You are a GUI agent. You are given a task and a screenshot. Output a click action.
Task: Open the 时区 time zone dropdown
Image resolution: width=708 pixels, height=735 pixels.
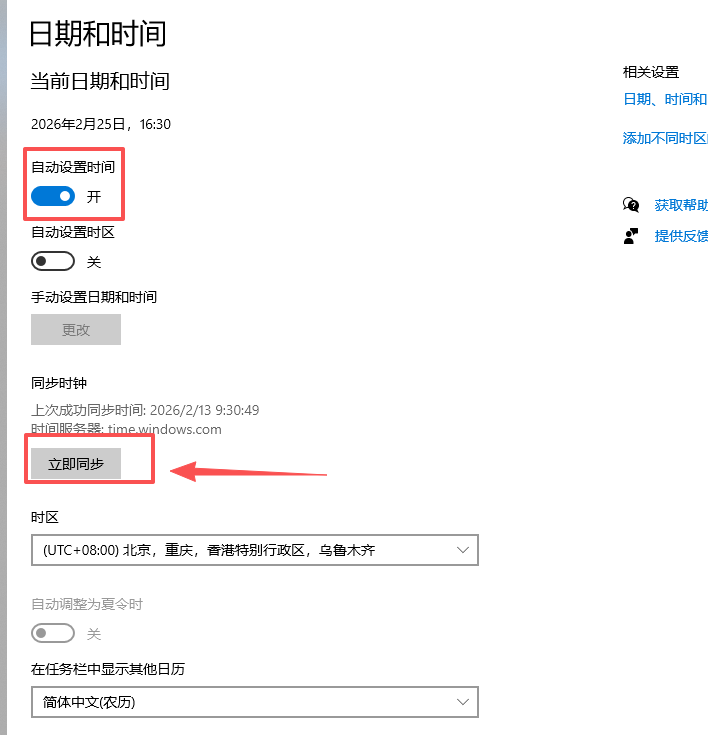coord(254,550)
